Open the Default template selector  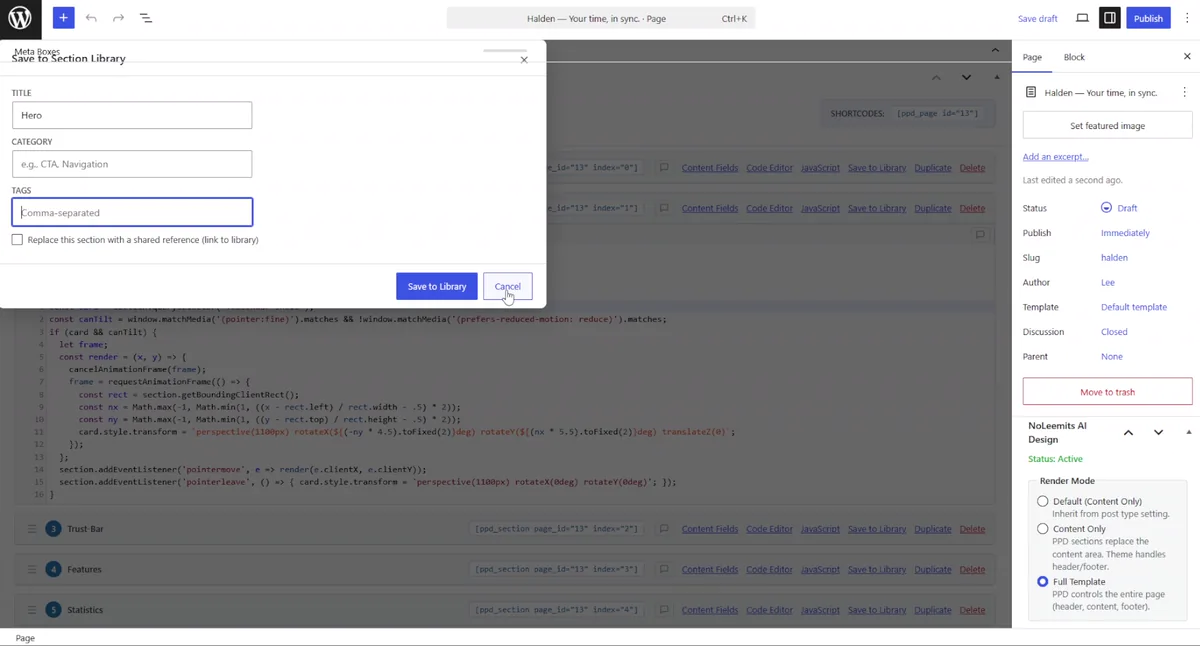coord(1134,307)
